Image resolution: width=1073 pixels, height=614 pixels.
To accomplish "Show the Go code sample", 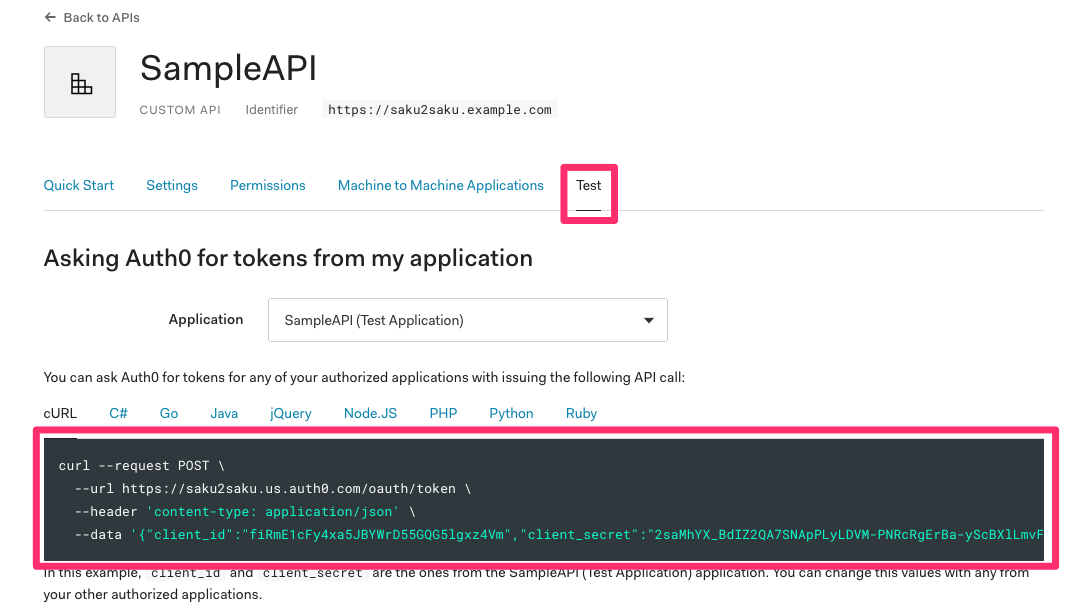I will (169, 413).
